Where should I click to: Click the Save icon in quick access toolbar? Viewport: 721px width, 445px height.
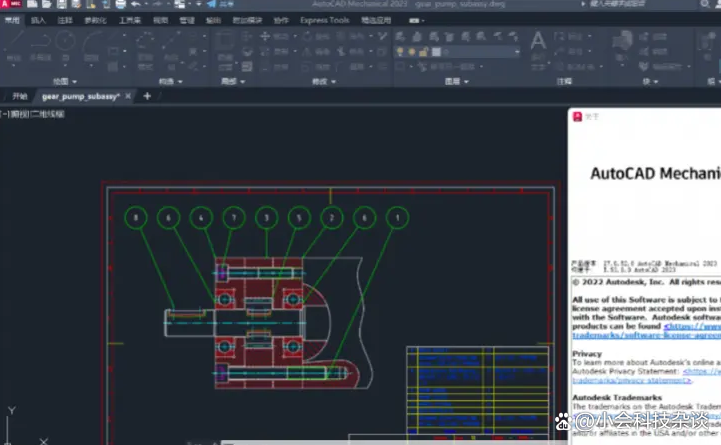pos(62,4)
